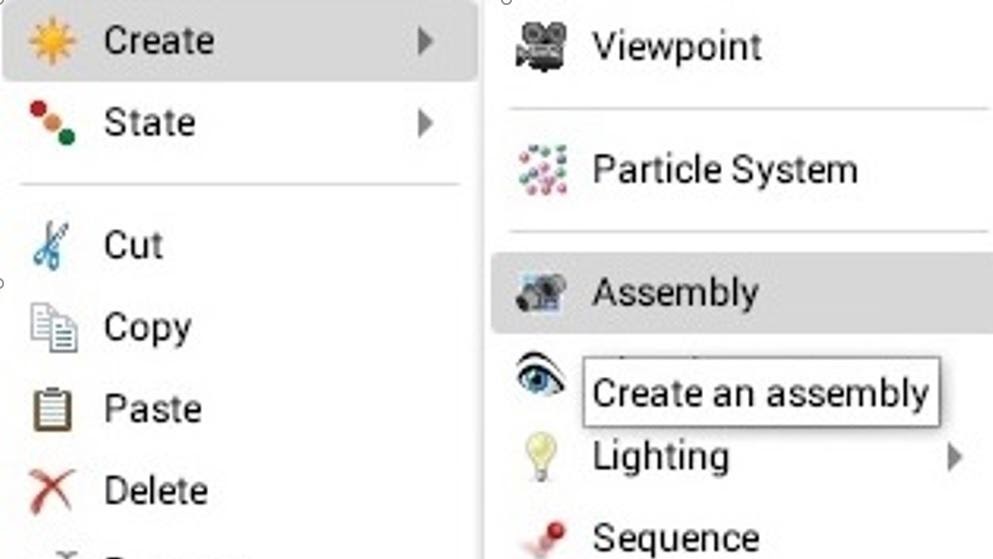Click the Particle System dots icon

543,170
